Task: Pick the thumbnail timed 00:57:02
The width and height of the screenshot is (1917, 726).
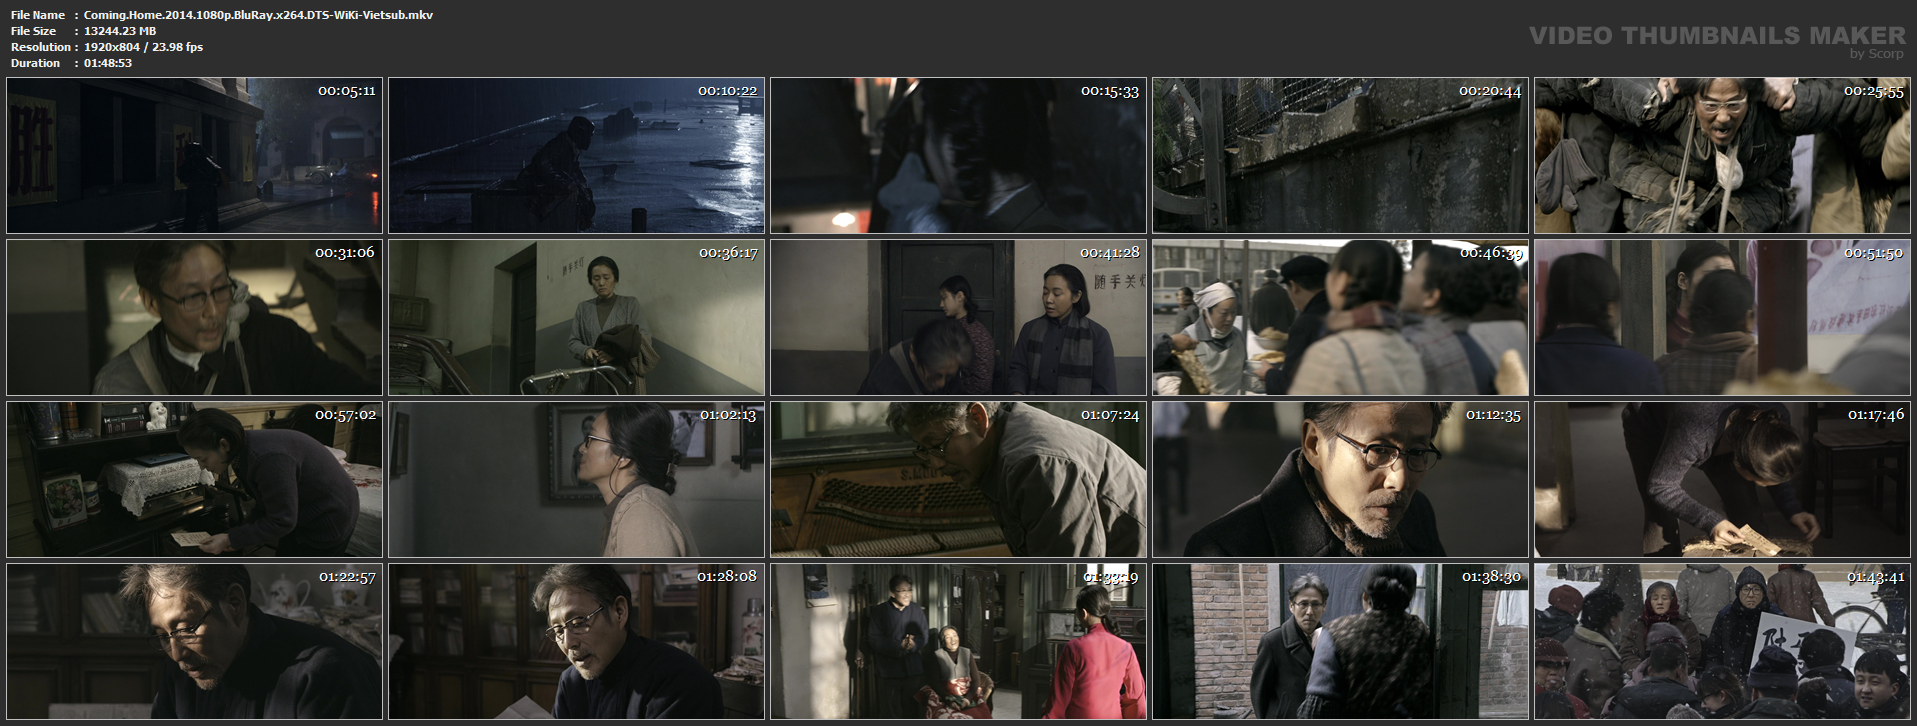Action: pos(194,479)
